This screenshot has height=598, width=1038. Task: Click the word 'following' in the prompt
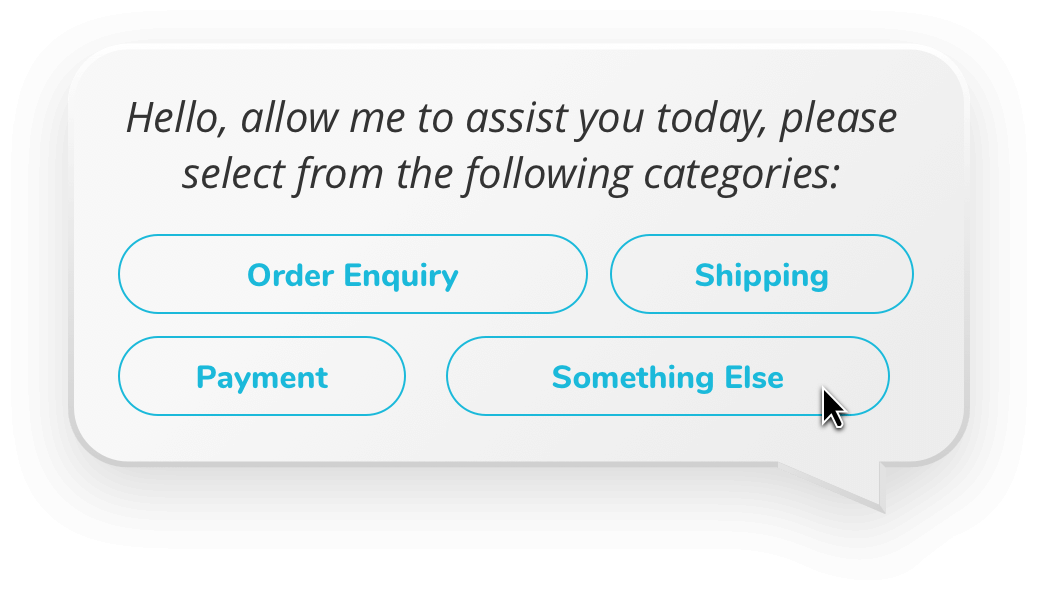click(548, 175)
